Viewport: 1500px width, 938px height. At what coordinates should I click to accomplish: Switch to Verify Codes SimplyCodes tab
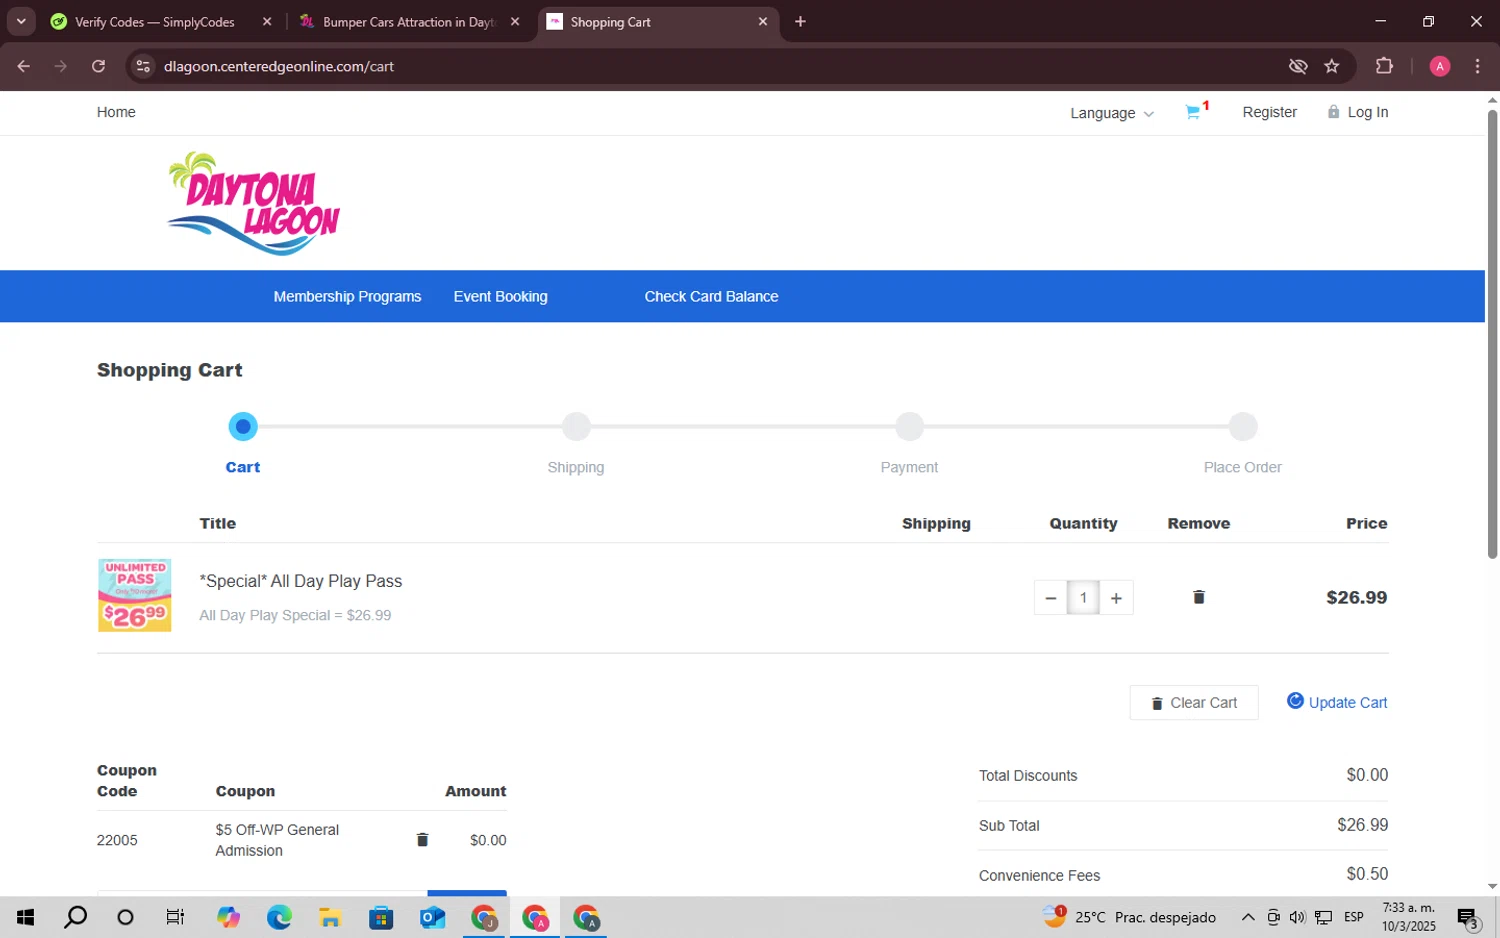(154, 22)
